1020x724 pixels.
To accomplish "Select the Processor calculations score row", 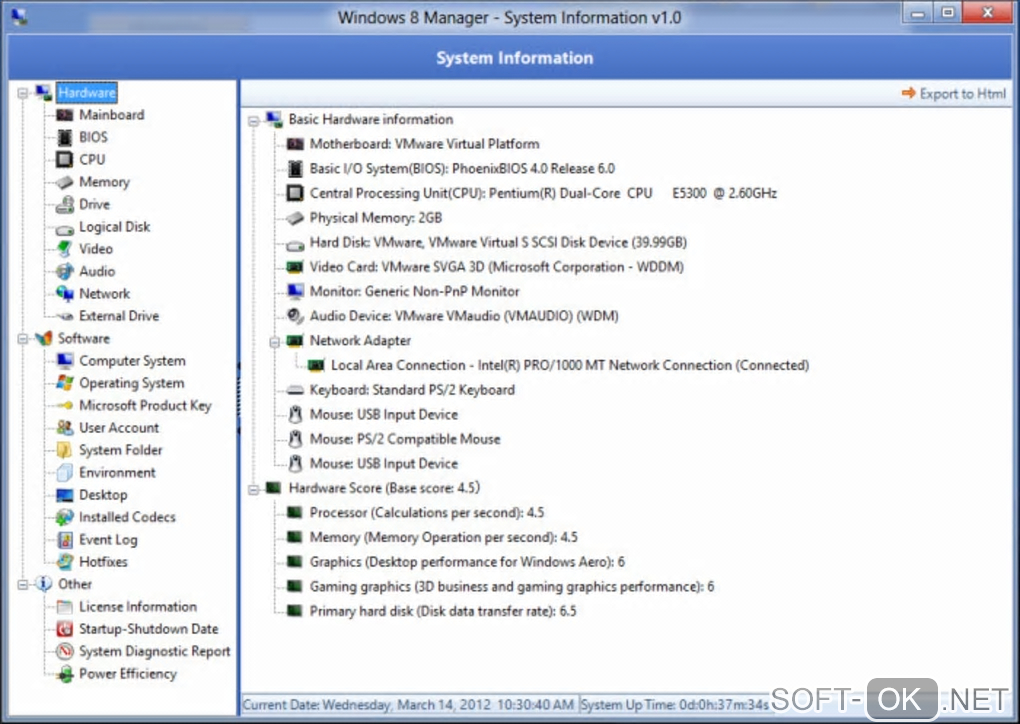I will (x=427, y=513).
